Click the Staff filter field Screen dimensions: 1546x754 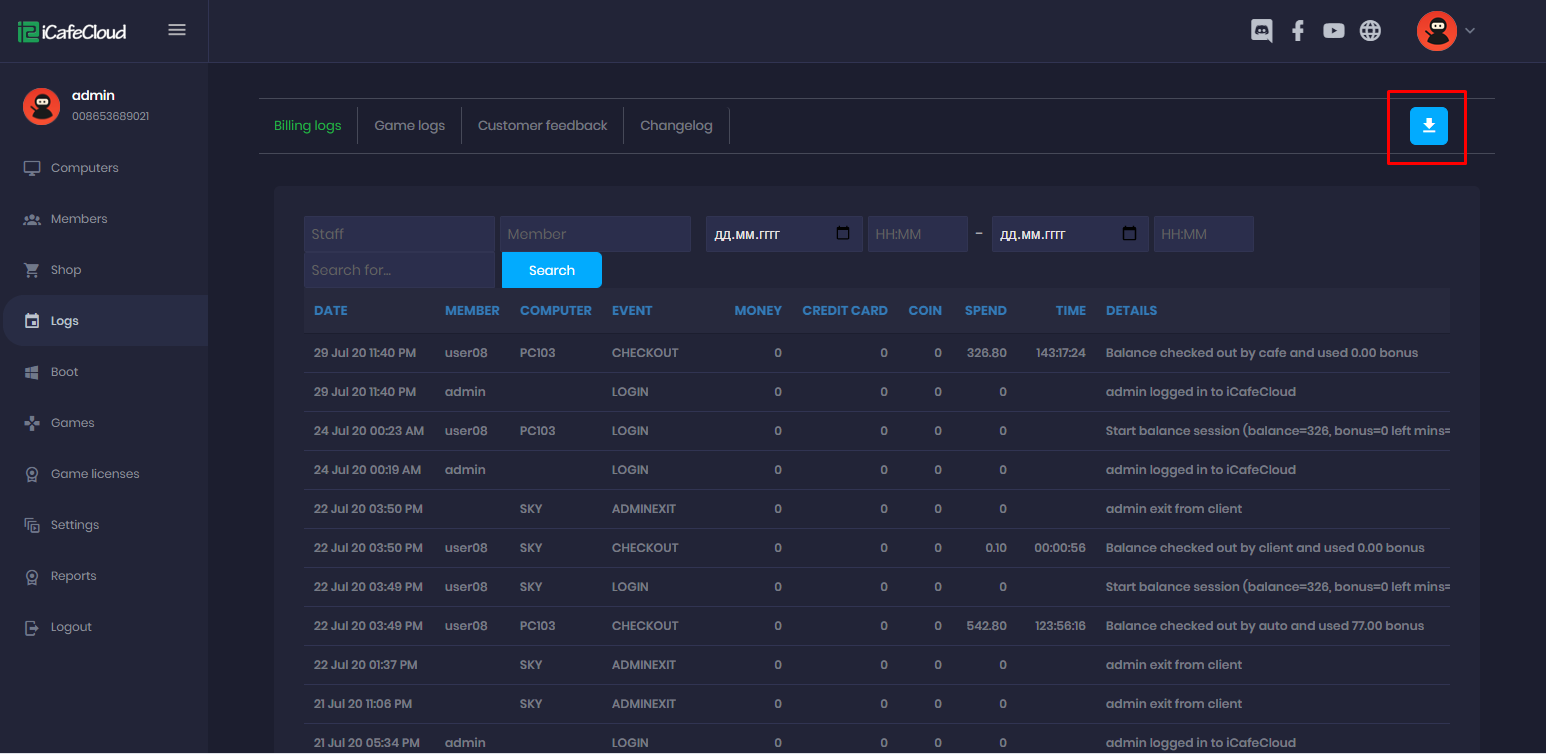399,234
